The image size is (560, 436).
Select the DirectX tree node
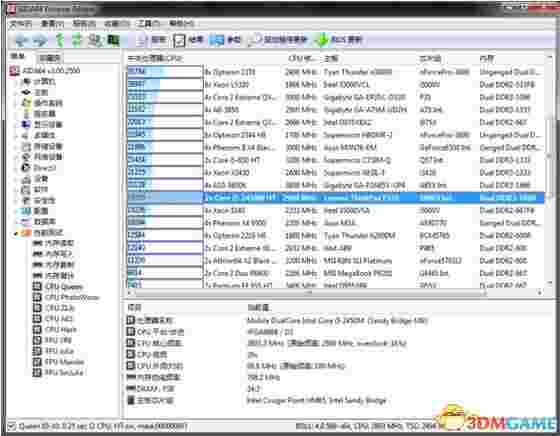[39, 168]
